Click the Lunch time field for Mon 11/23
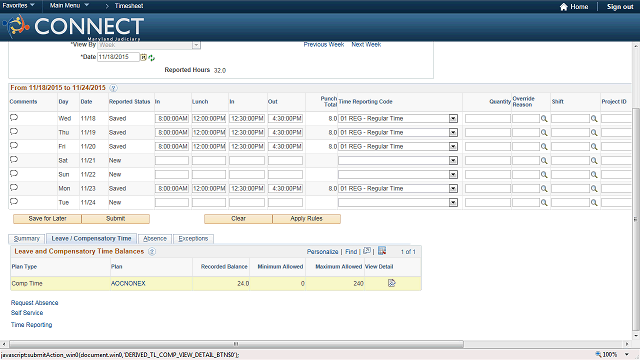The height and width of the screenshot is (360, 640). tap(209, 188)
